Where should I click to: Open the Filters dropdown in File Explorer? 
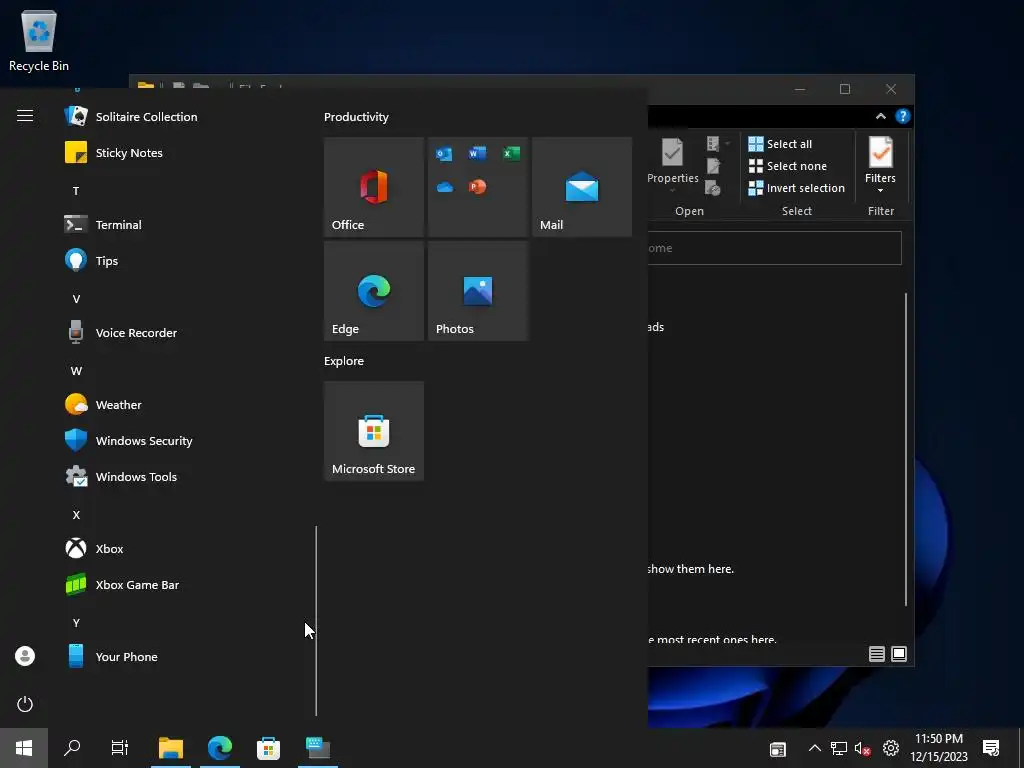(x=880, y=165)
